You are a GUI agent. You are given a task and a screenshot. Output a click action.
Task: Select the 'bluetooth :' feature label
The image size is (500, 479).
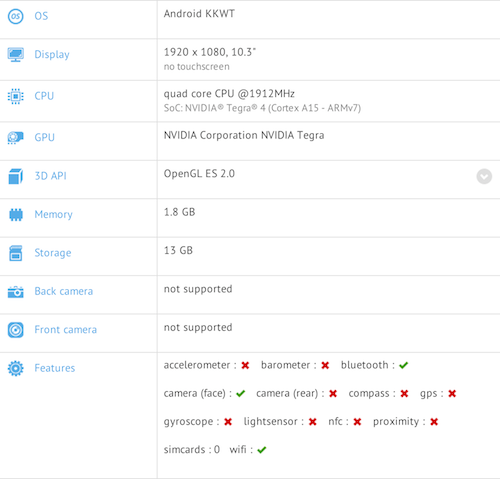(368, 365)
